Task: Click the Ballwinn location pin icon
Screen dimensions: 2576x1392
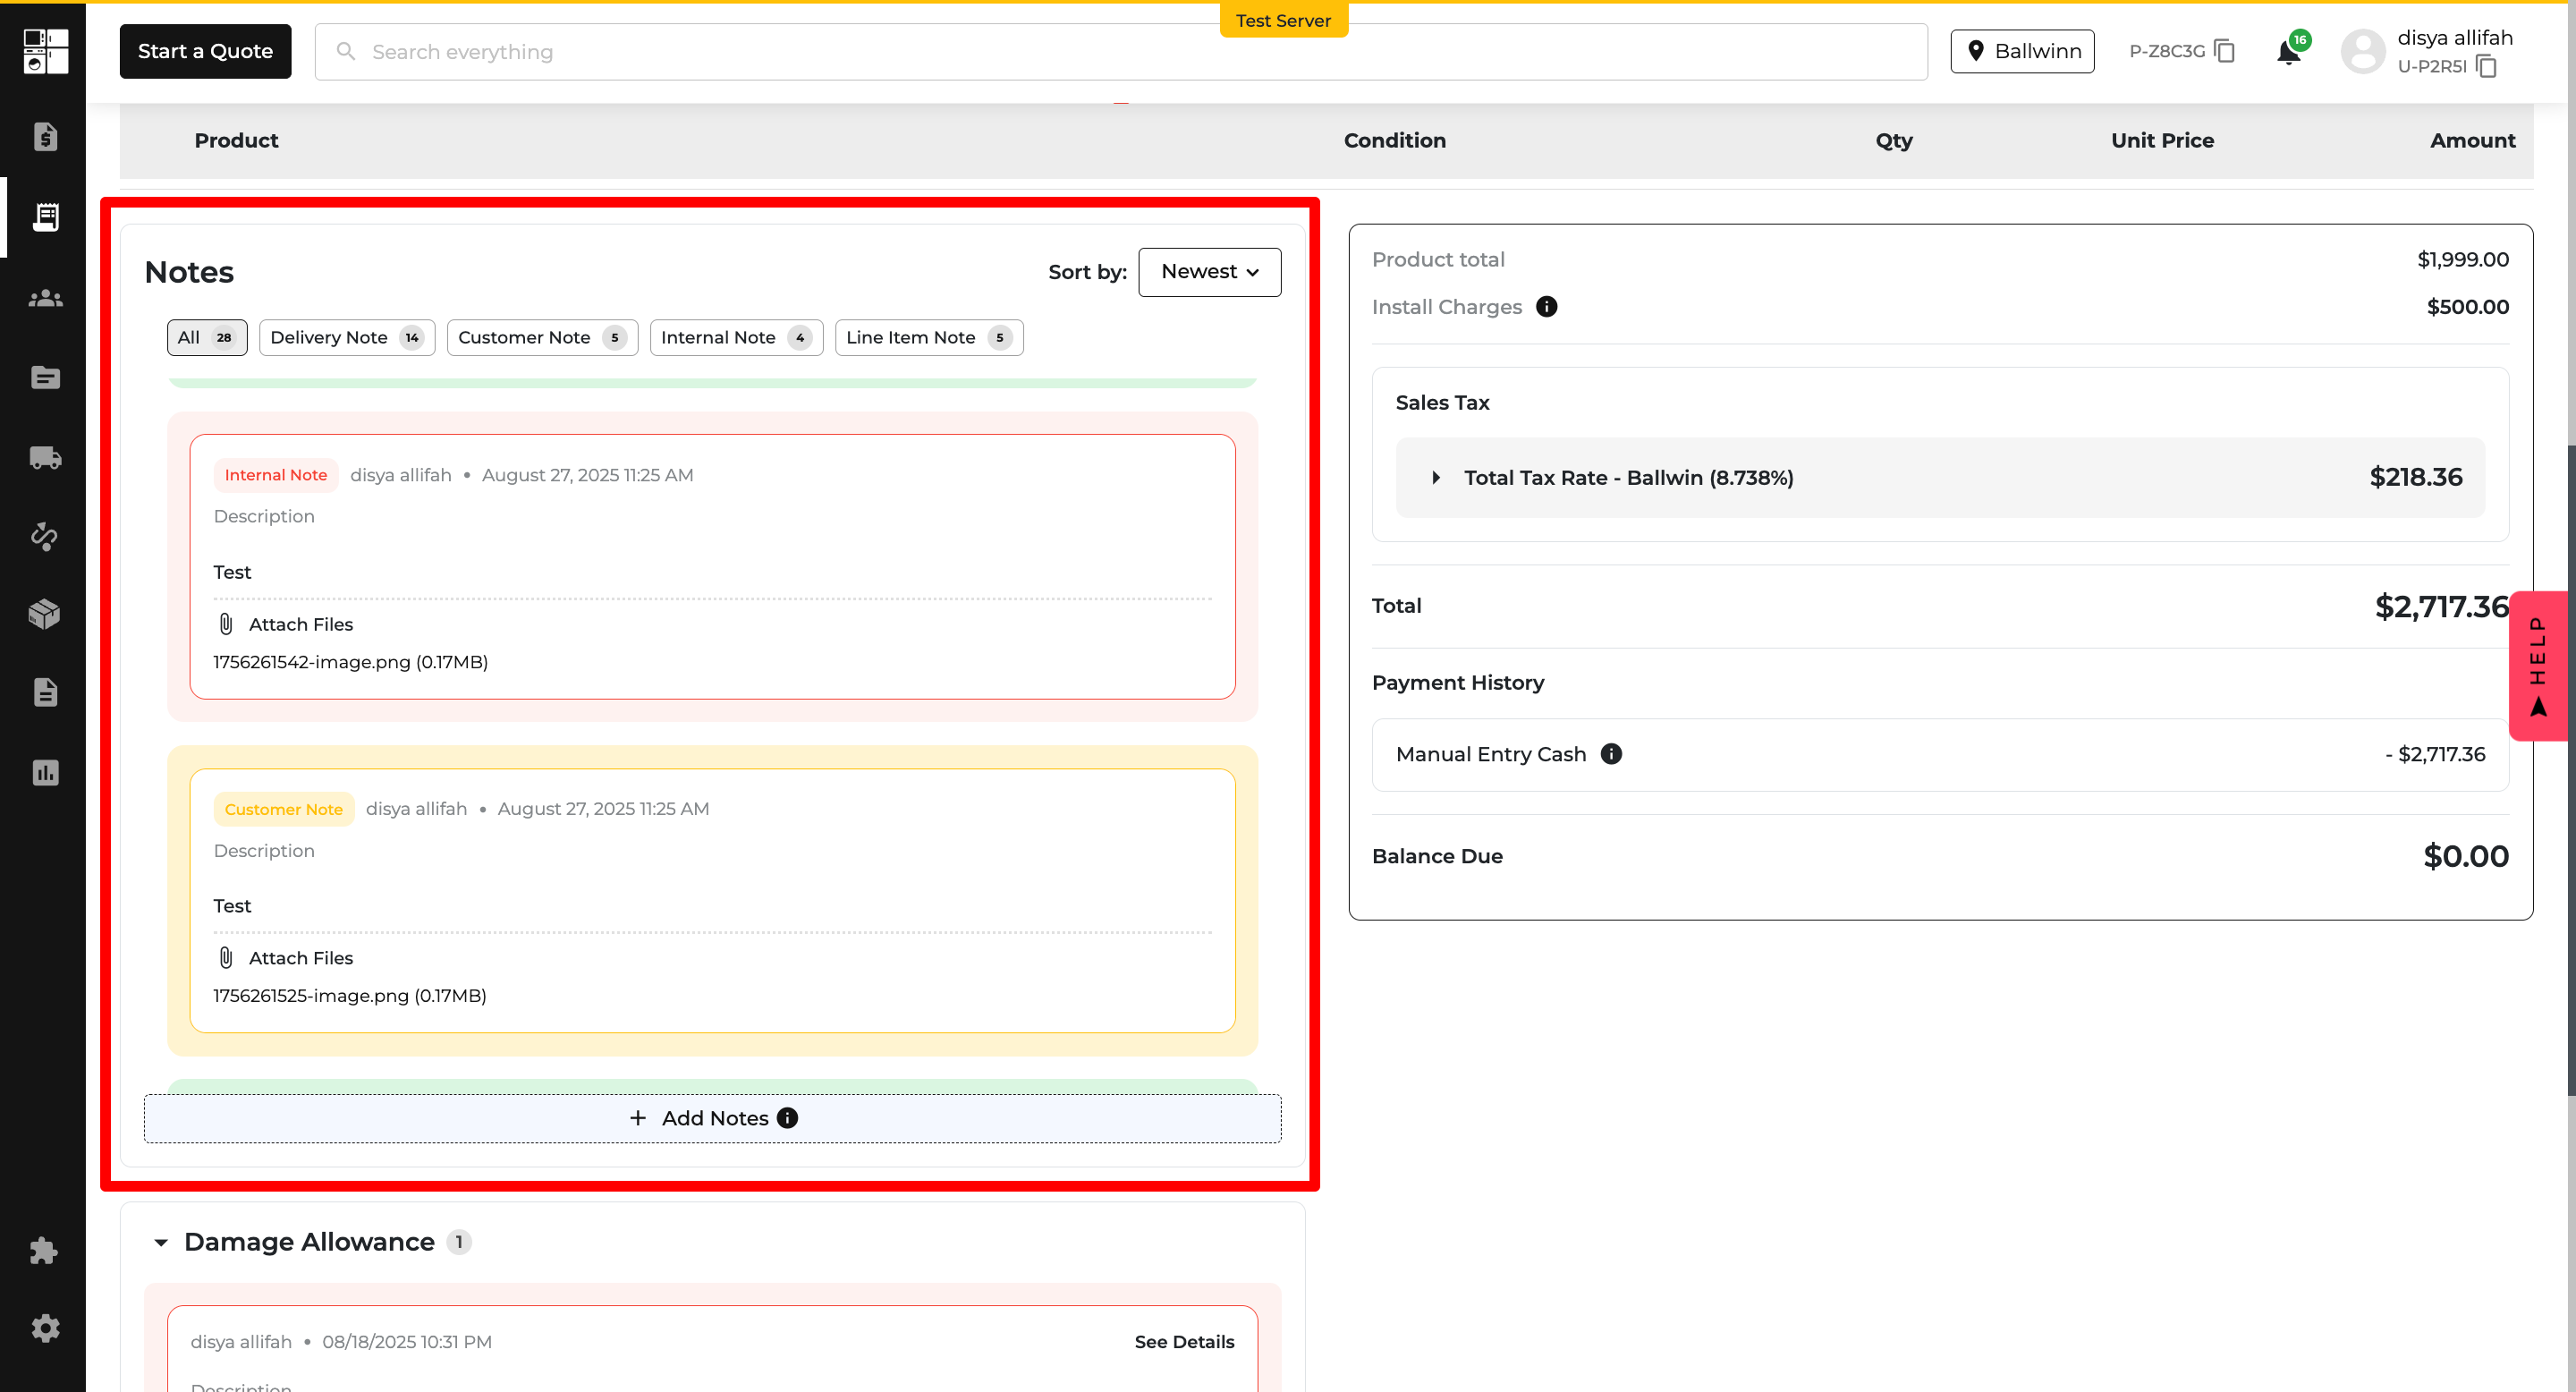Action: 1976,51
